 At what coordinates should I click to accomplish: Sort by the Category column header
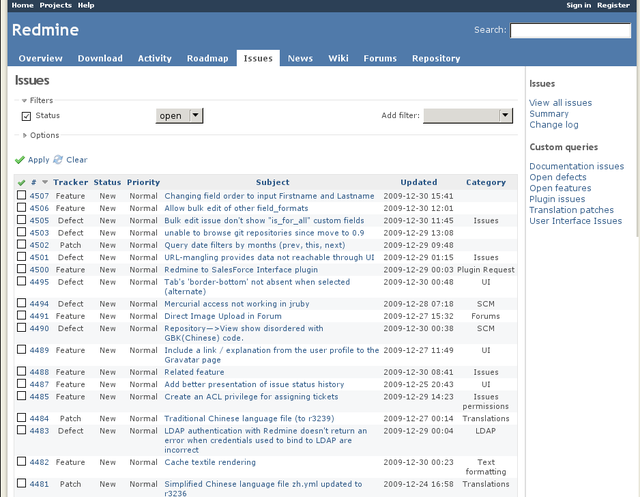486,182
